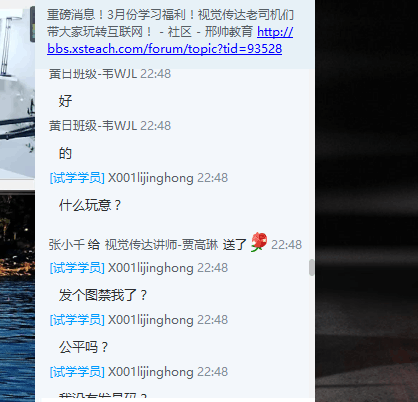The width and height of the screenshot is (418, 402).
Task: Click the chat message 的
Action: (65, 153)
